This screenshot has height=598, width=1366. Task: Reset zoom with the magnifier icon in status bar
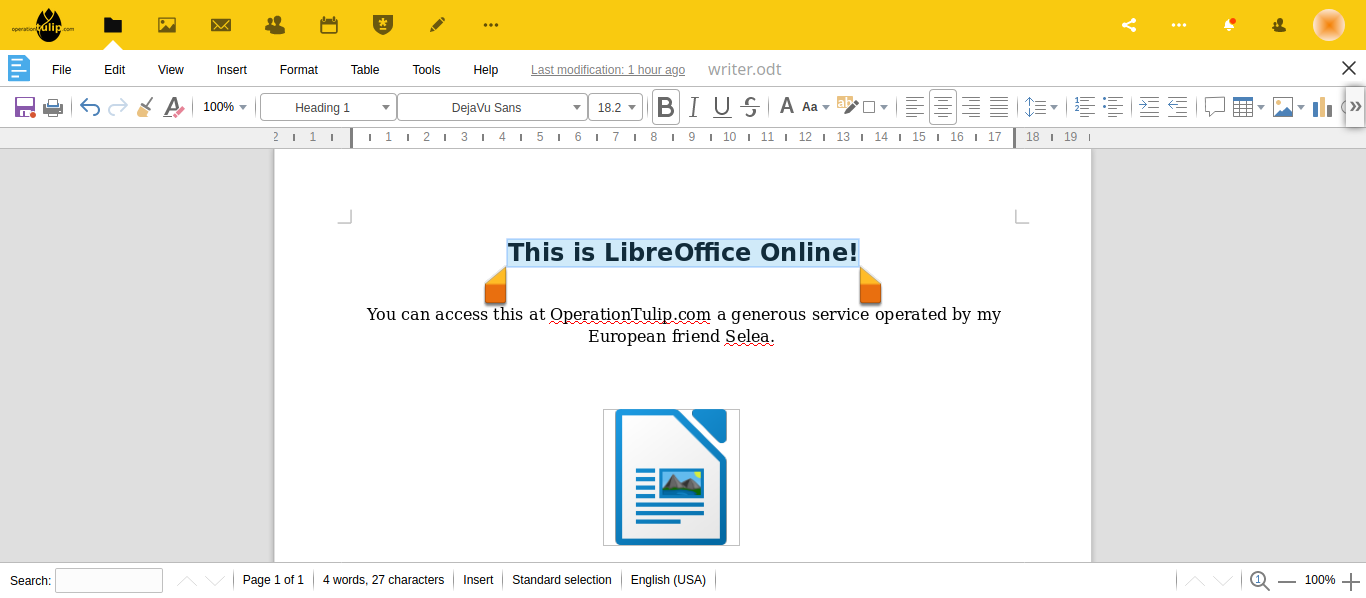[1260, 580]
